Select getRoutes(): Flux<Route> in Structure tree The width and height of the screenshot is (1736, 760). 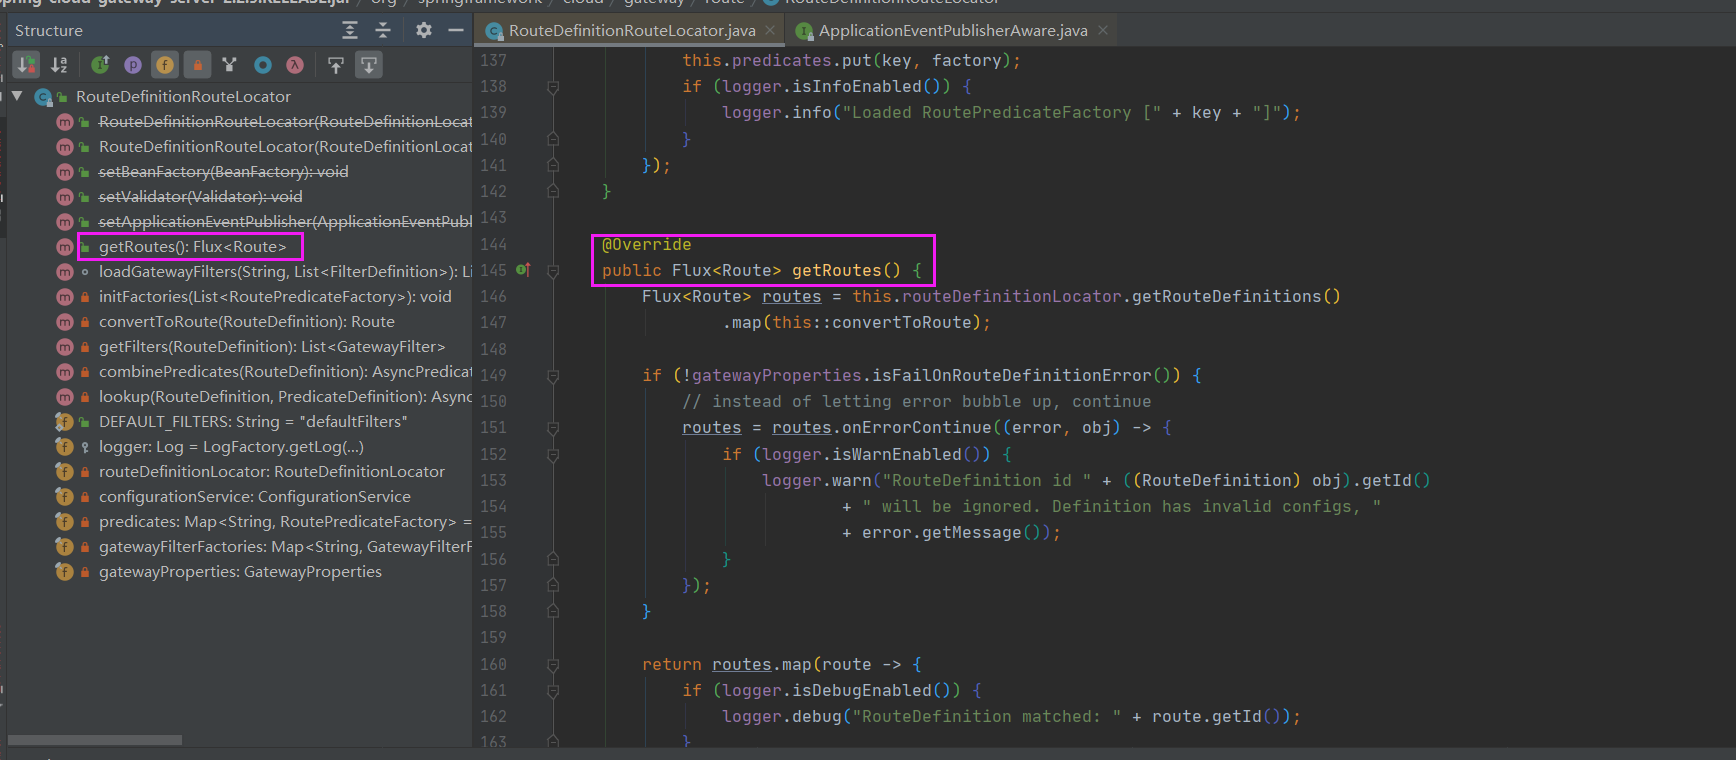coord(192,247)
